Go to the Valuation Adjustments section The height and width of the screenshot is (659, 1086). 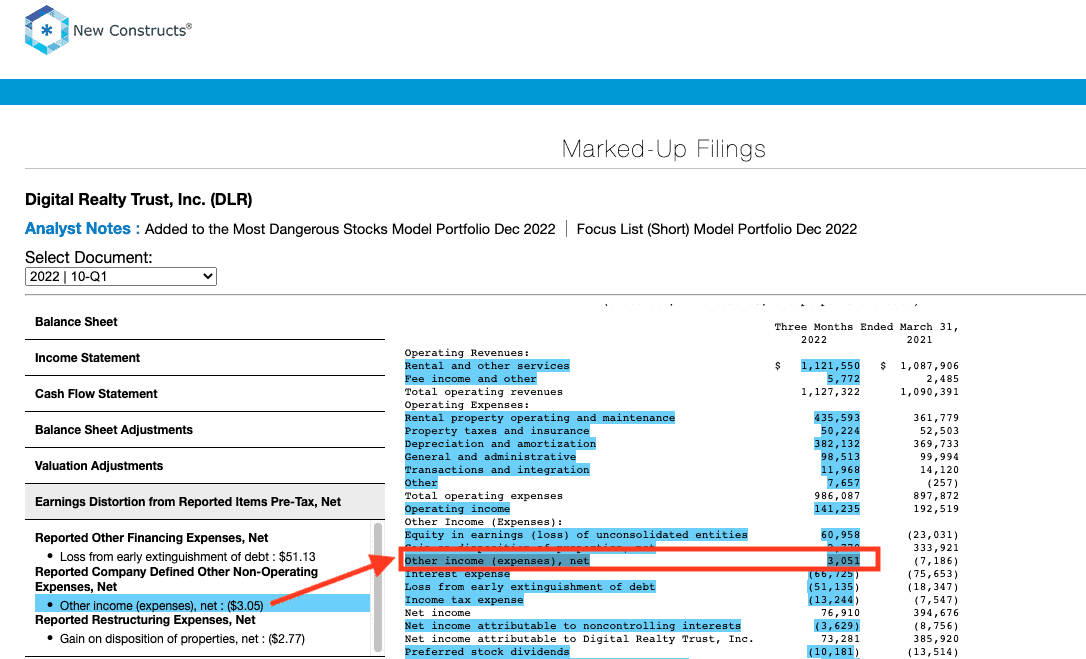205,466
